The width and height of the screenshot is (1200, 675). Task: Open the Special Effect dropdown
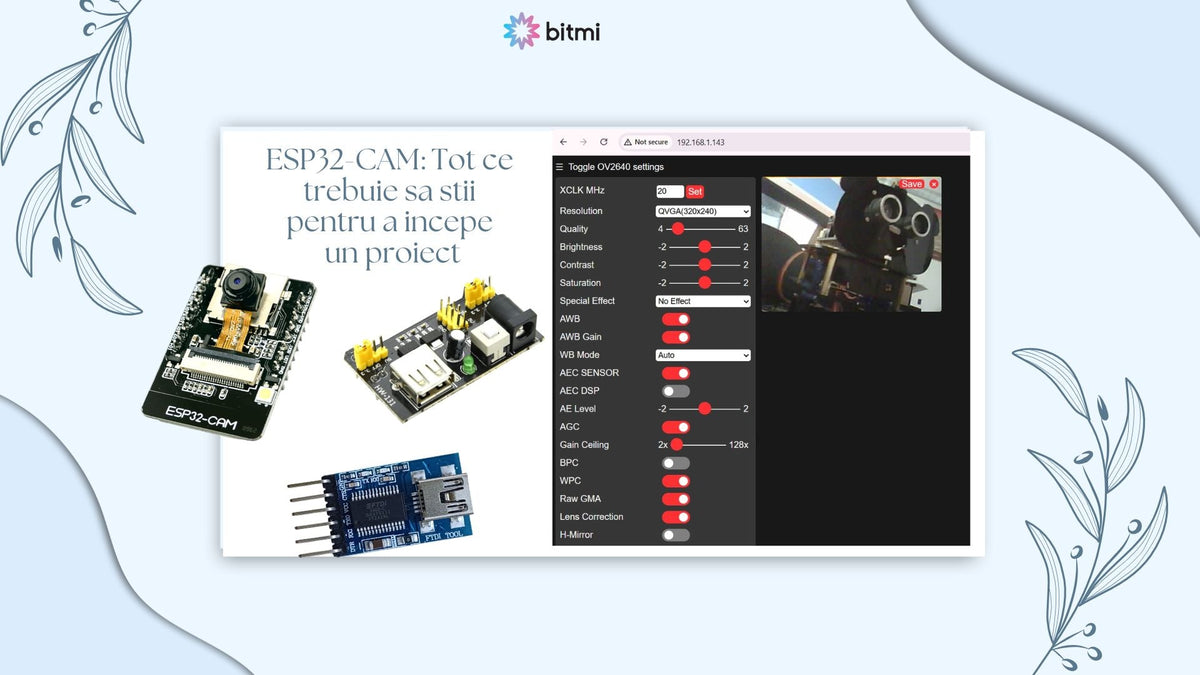(x=703, y=301)
